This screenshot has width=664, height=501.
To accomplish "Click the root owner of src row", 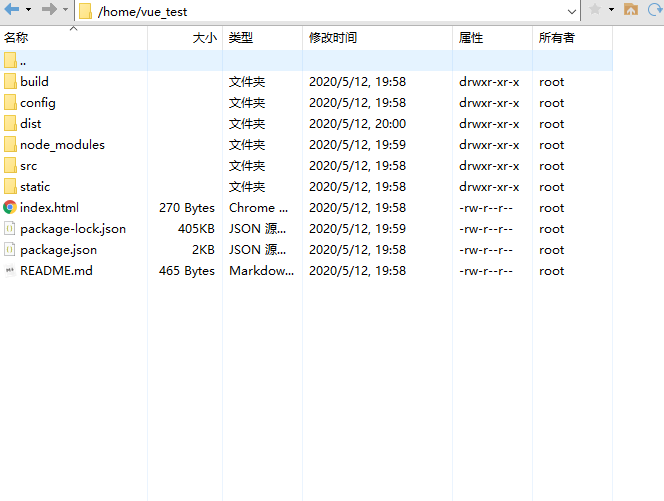I will point(551,166).
